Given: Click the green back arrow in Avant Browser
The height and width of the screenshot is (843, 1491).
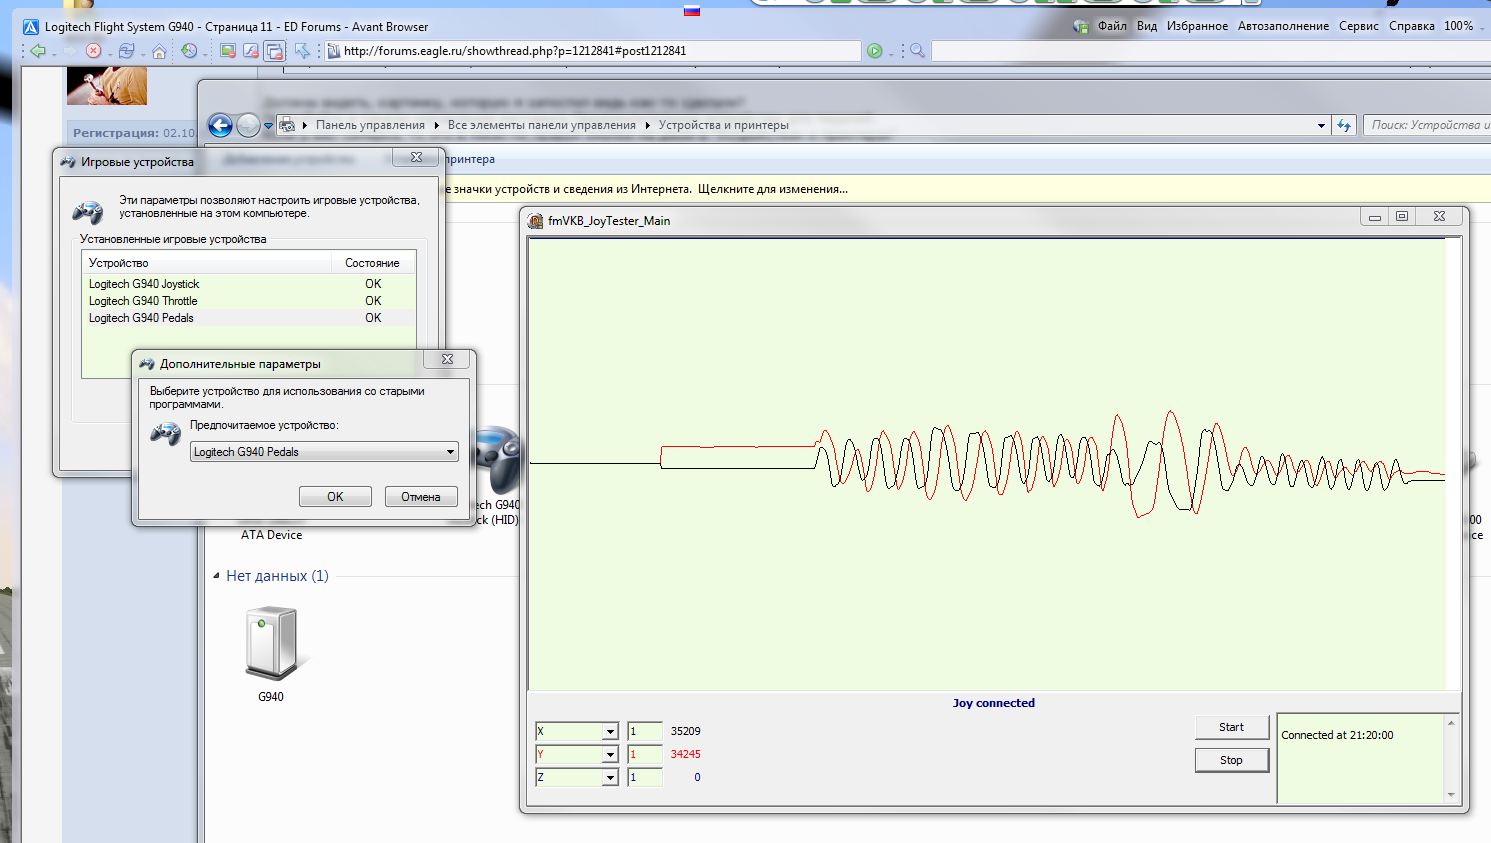Looking at the screenshot, I should click(38, 51).
